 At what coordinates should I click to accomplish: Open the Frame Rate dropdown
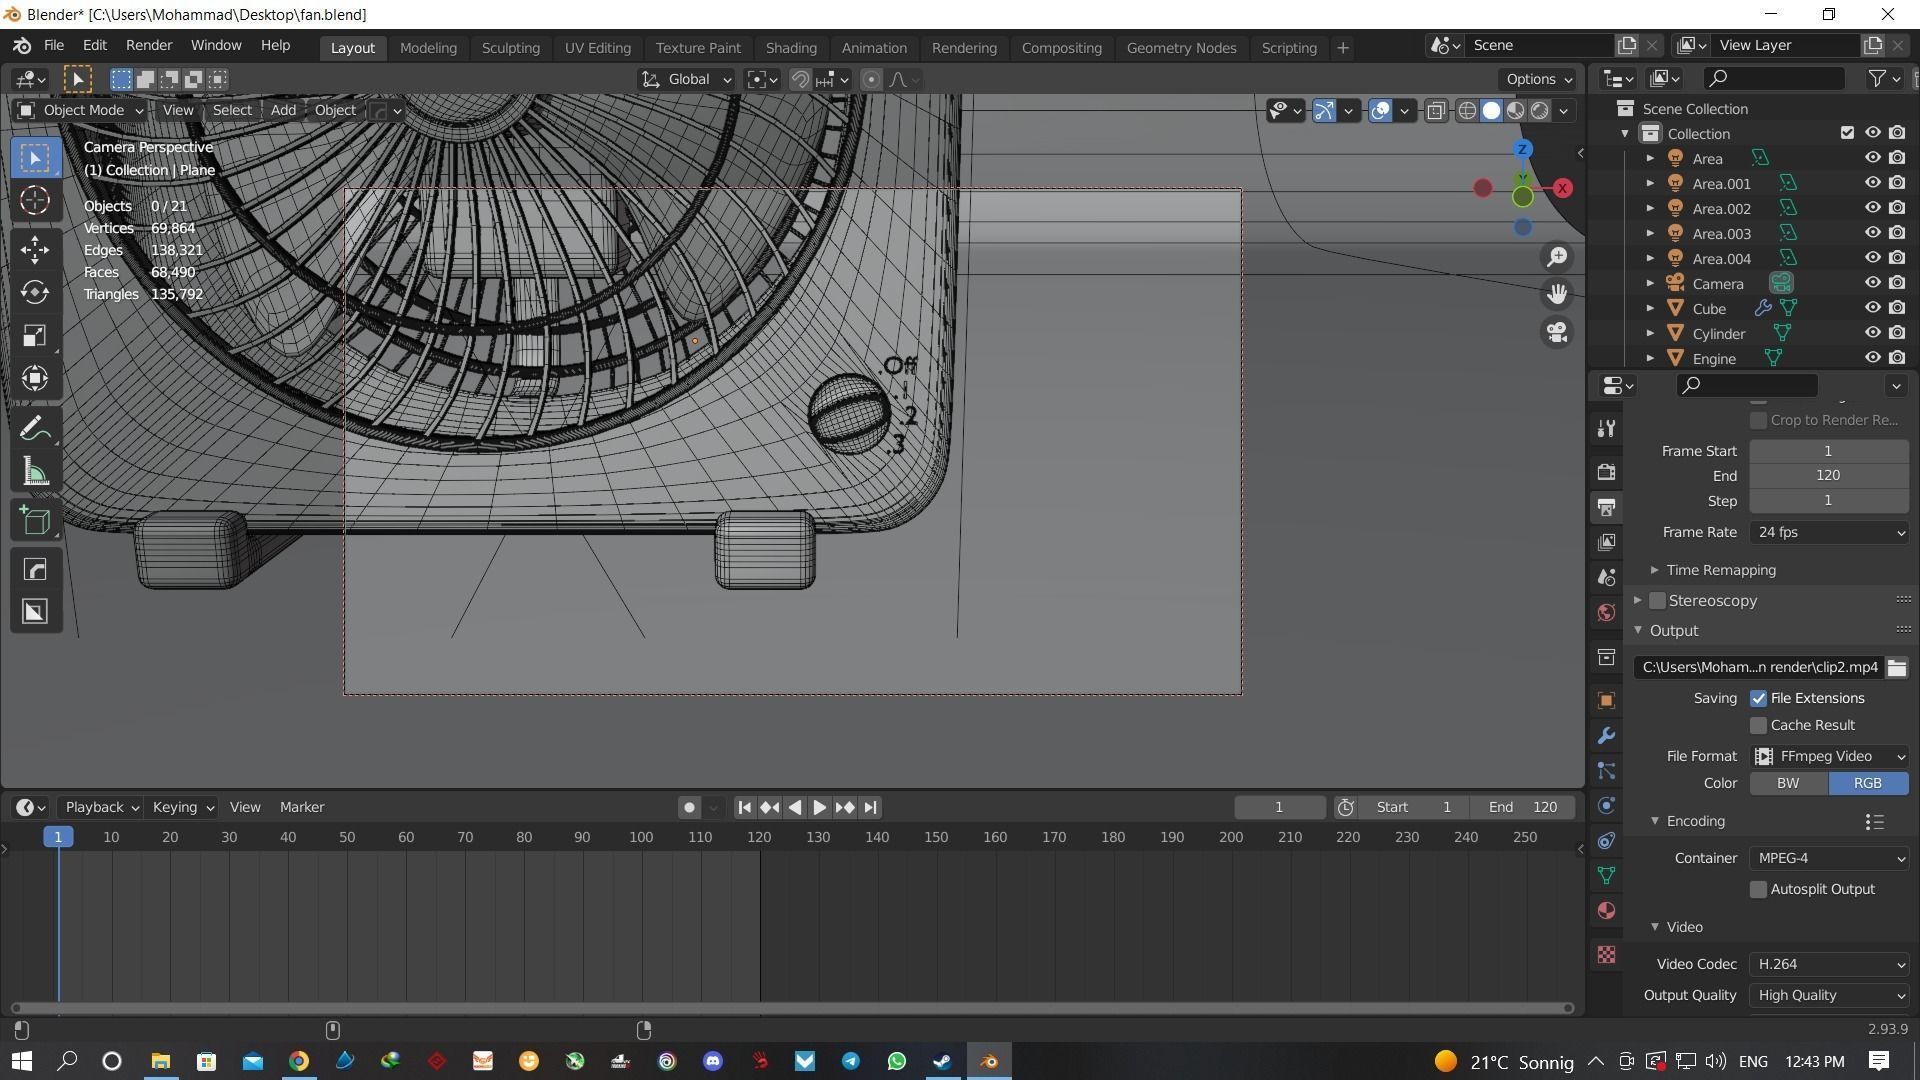tap(1829, 532)
